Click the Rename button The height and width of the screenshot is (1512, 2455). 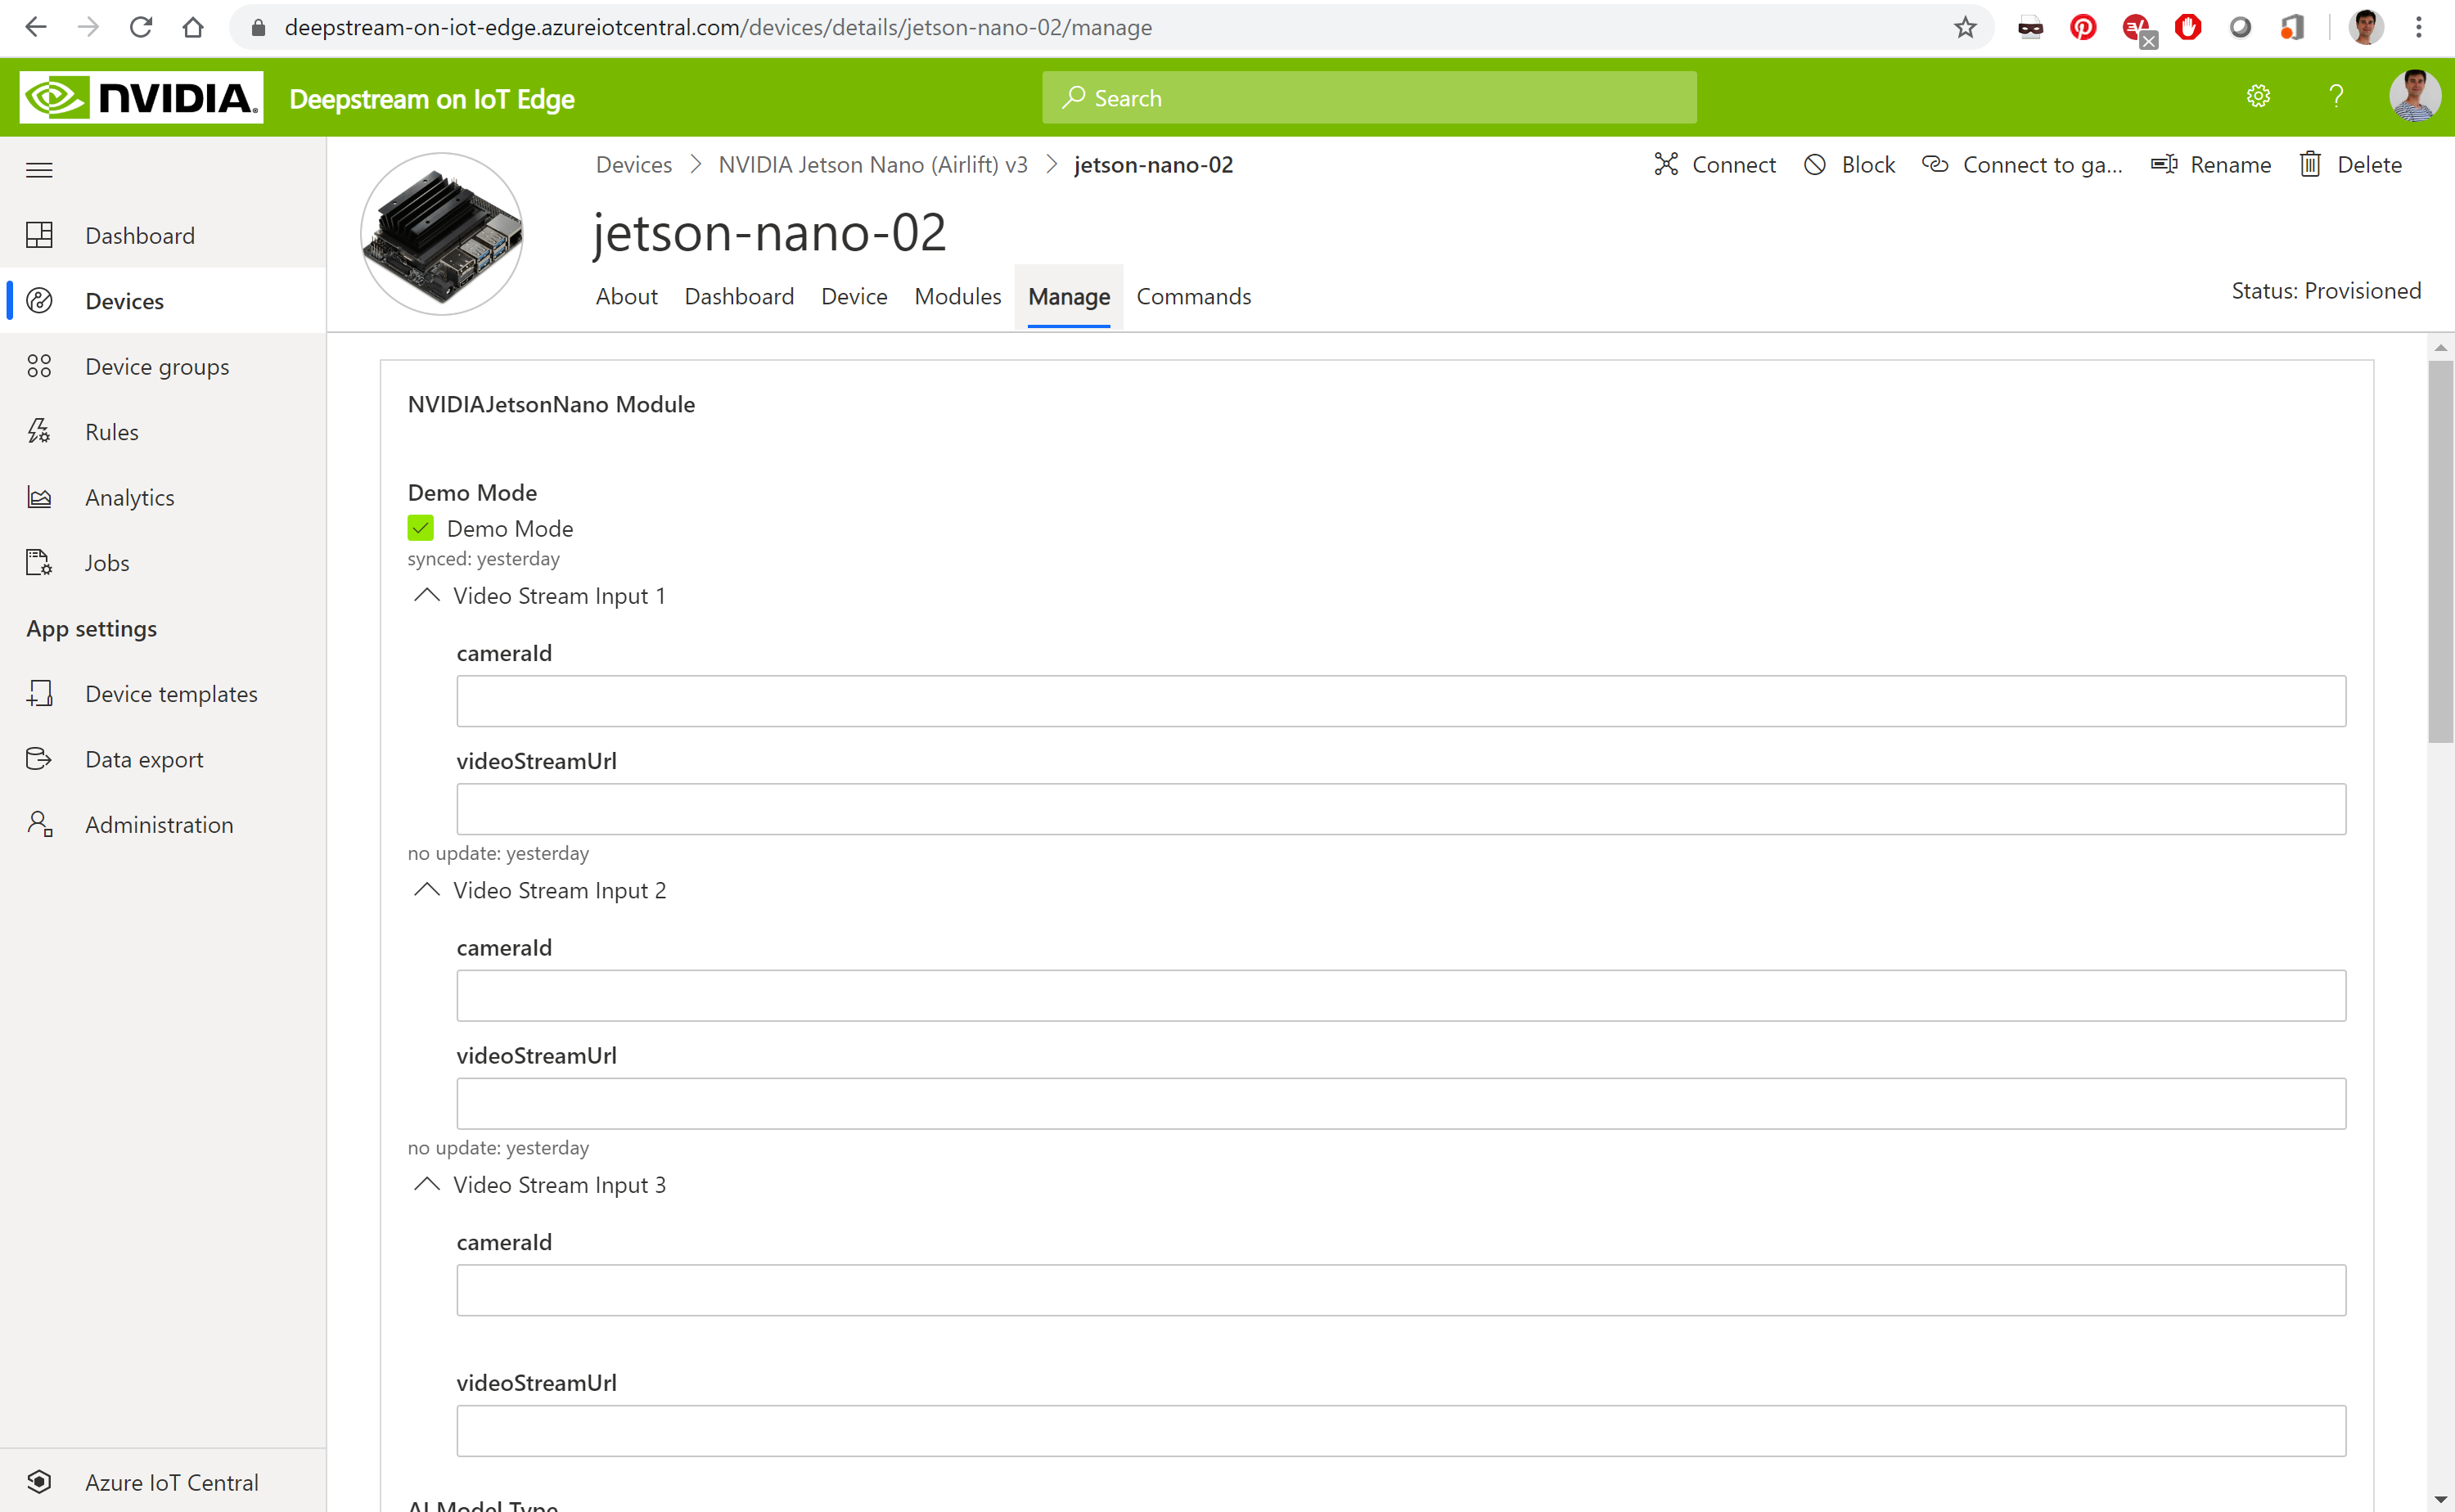tap(2211, 165)
